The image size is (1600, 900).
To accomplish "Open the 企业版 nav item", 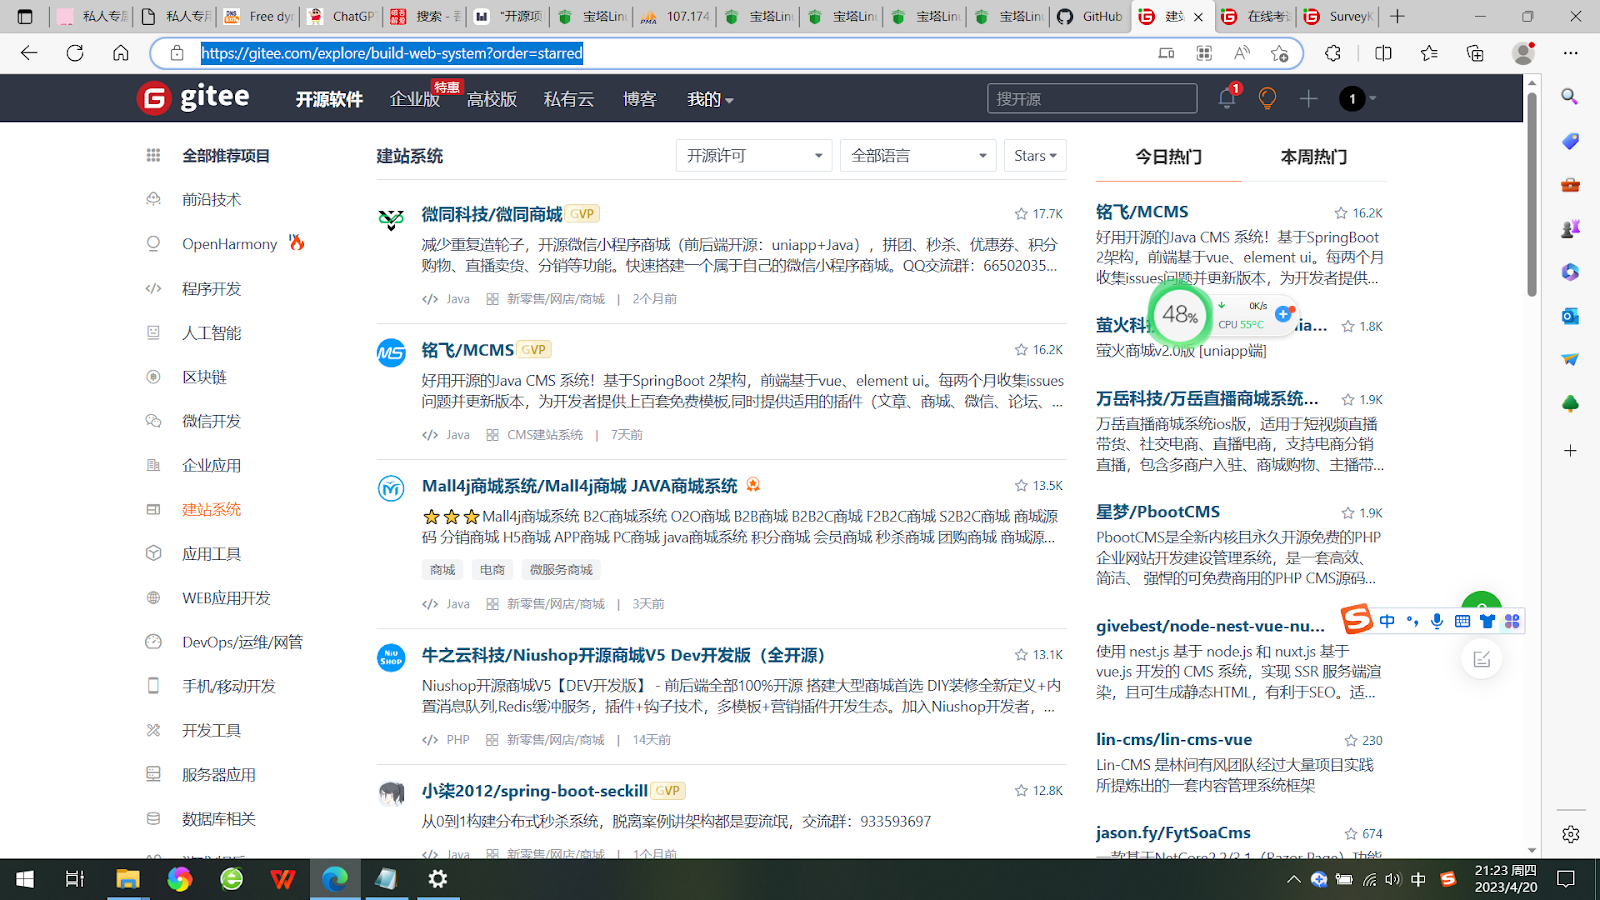I will pyautogui.click(x=414, y=99).
